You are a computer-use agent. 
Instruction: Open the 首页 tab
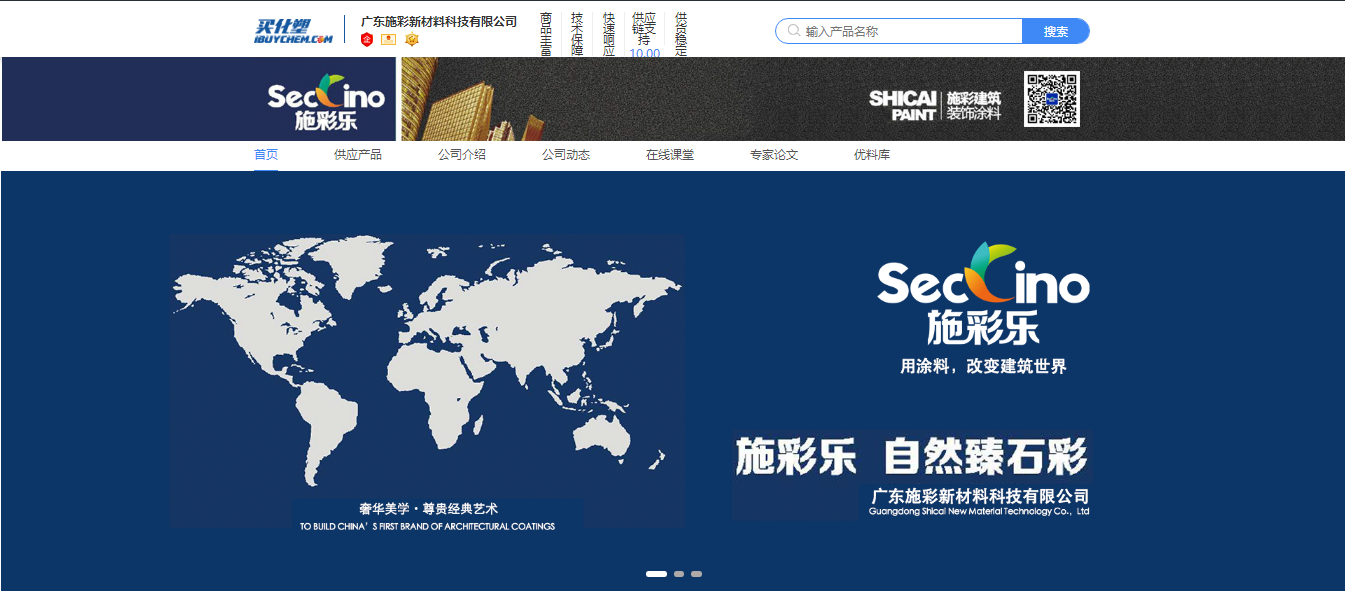tap(266, 155)
